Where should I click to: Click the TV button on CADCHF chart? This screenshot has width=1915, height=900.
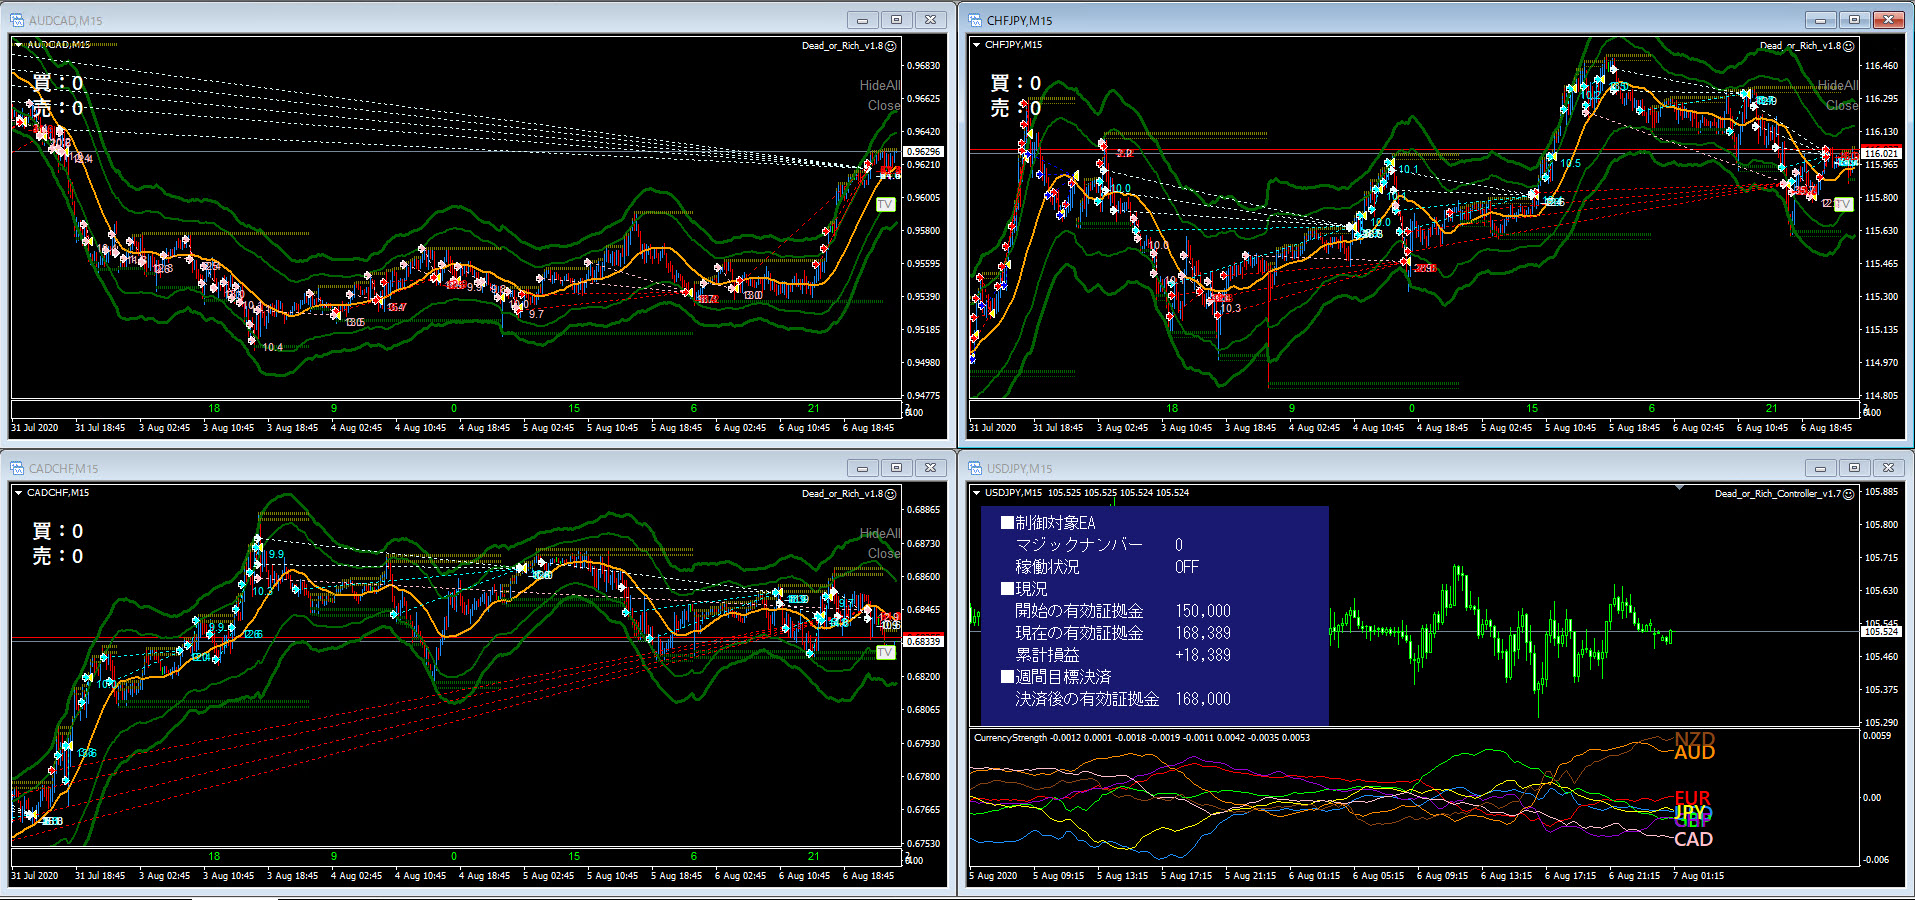[x=885, y=653]
